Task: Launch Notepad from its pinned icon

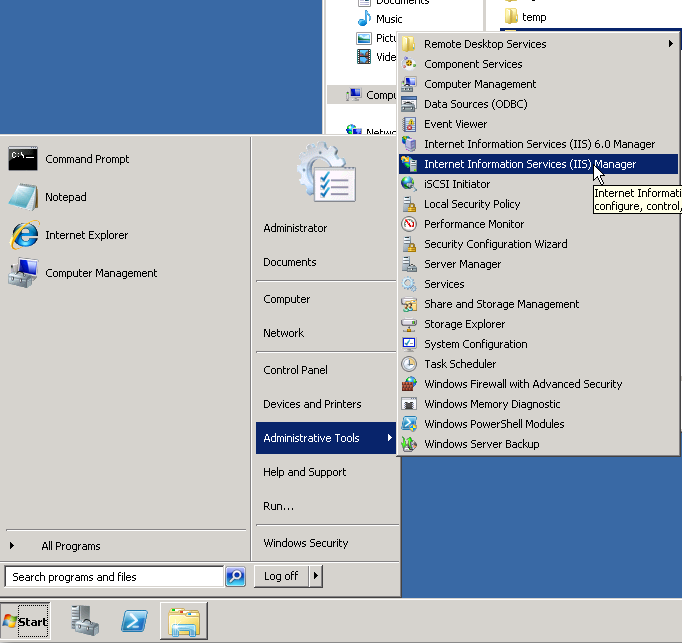Action: coord(23,197)
